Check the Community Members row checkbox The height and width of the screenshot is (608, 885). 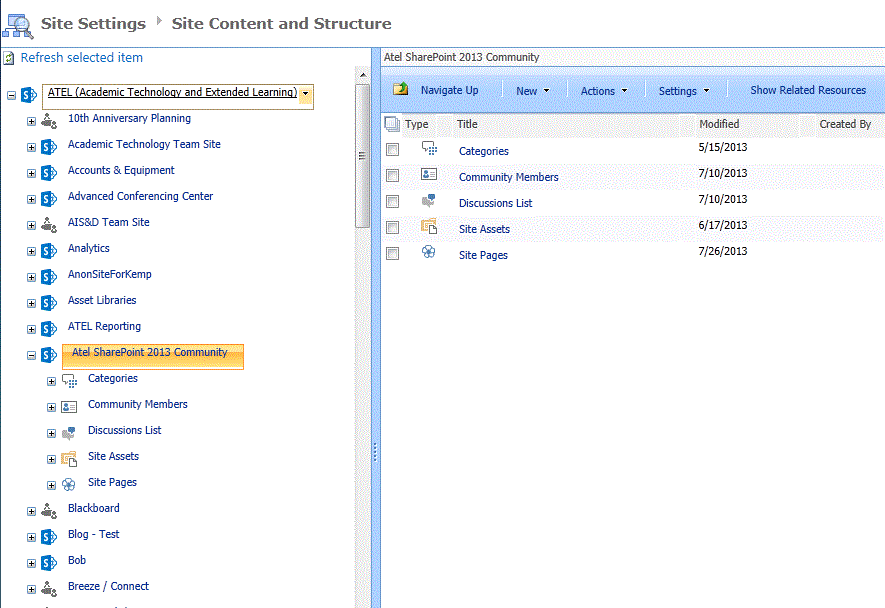coord(393,176)
